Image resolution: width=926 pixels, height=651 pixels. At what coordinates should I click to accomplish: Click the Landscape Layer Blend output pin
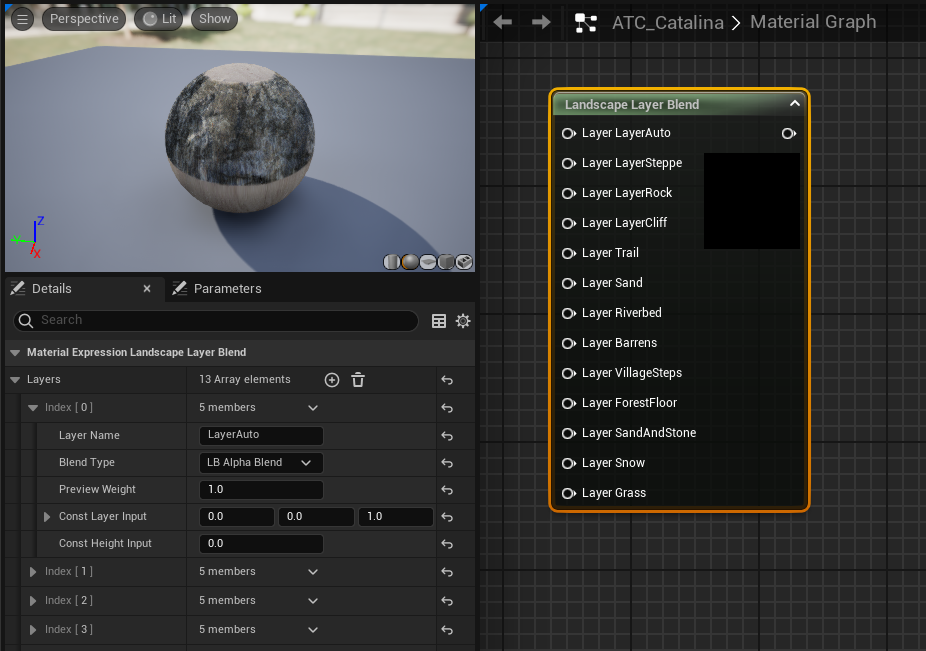click(x=788, y=133)
